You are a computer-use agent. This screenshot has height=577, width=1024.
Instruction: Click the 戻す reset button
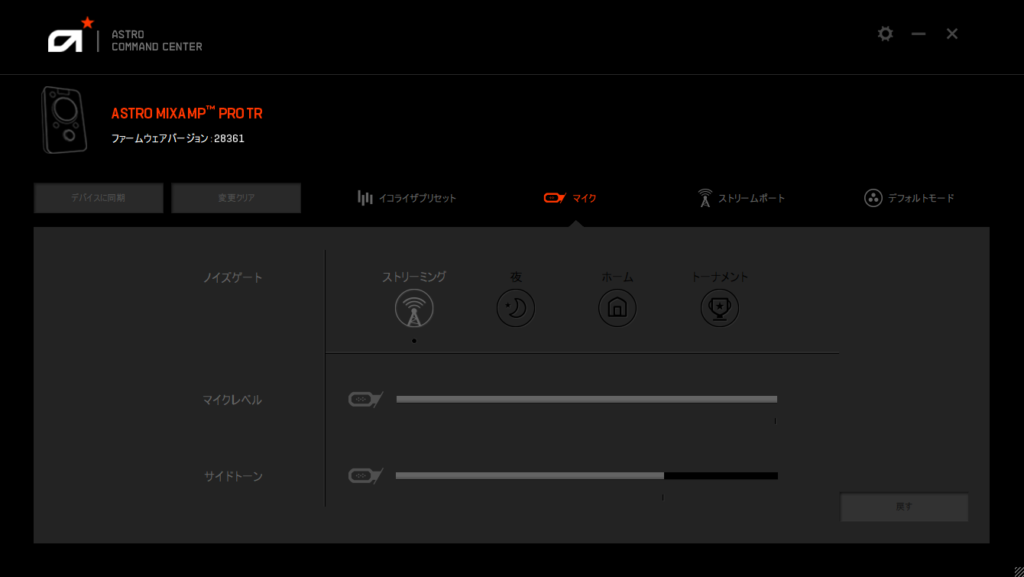tap(904, 507)
